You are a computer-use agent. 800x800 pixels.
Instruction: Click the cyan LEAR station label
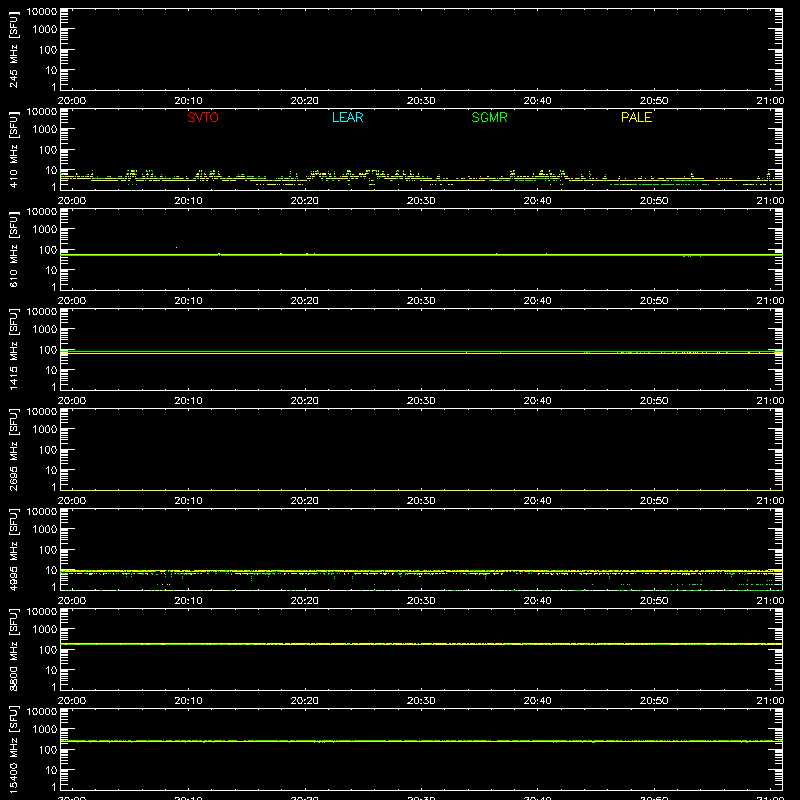point(347,117)
